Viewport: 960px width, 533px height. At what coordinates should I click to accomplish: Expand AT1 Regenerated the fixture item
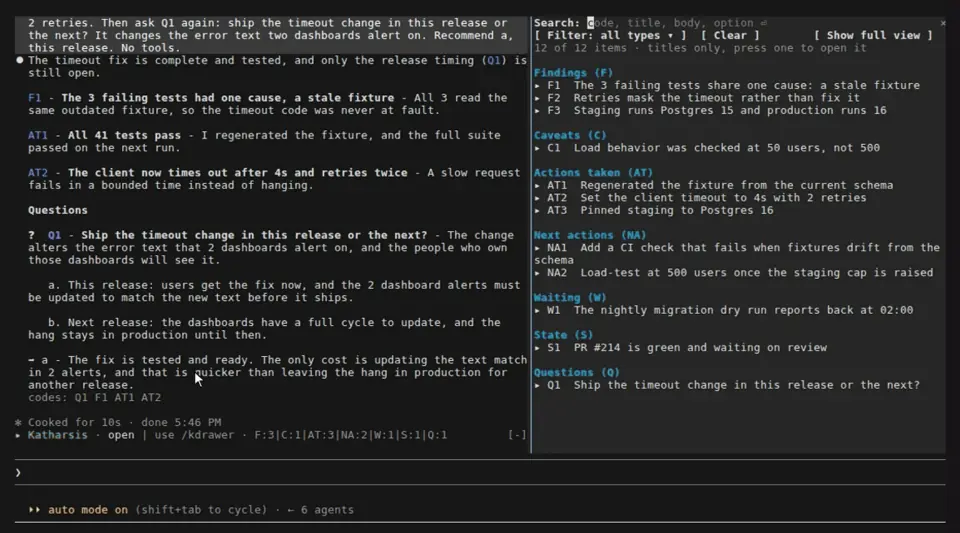(x=714, y=185)
